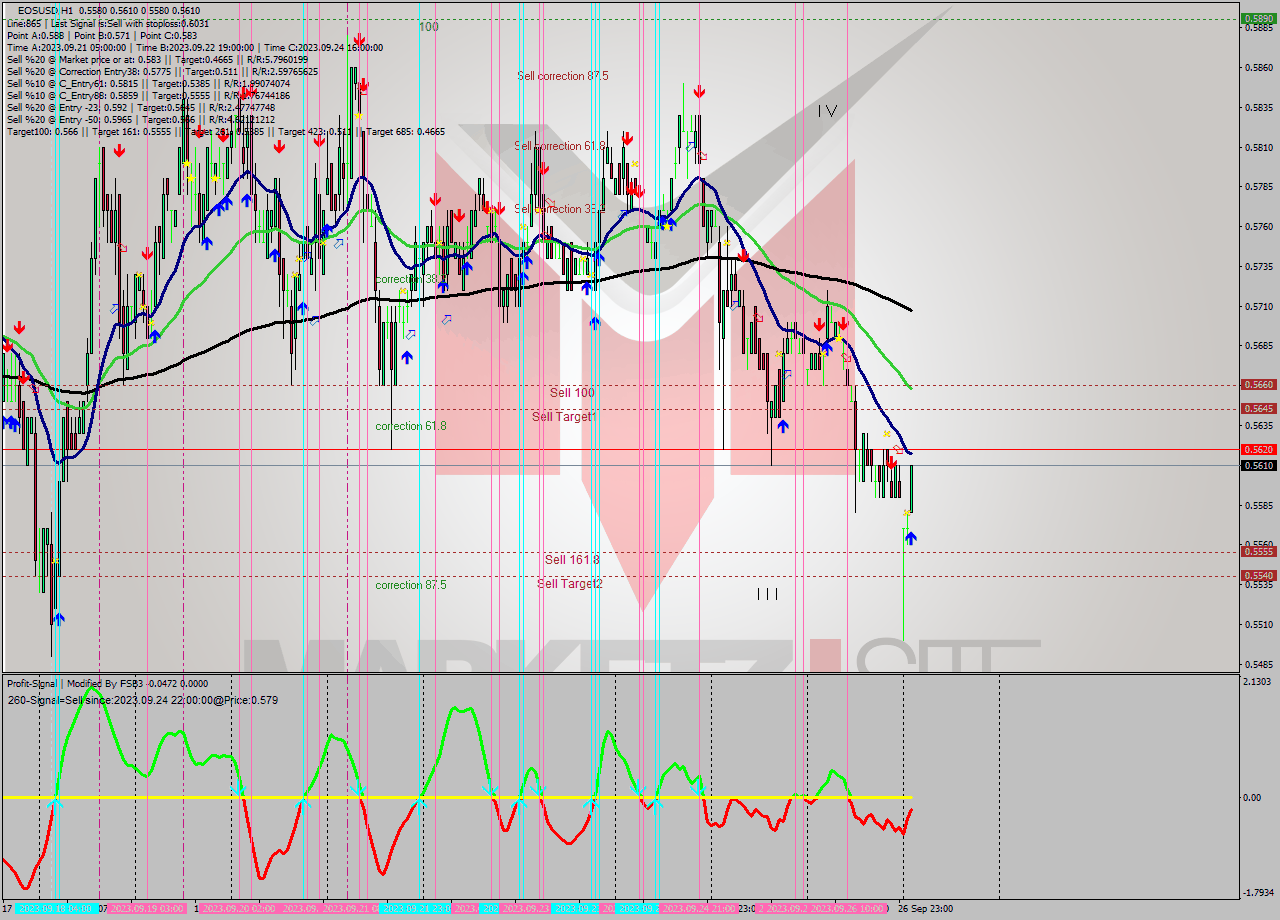Screen dimensions: 1280x920
Task: Click the yellow zero line in the Profit-Signal panel
Action: (x=400, y=797)
